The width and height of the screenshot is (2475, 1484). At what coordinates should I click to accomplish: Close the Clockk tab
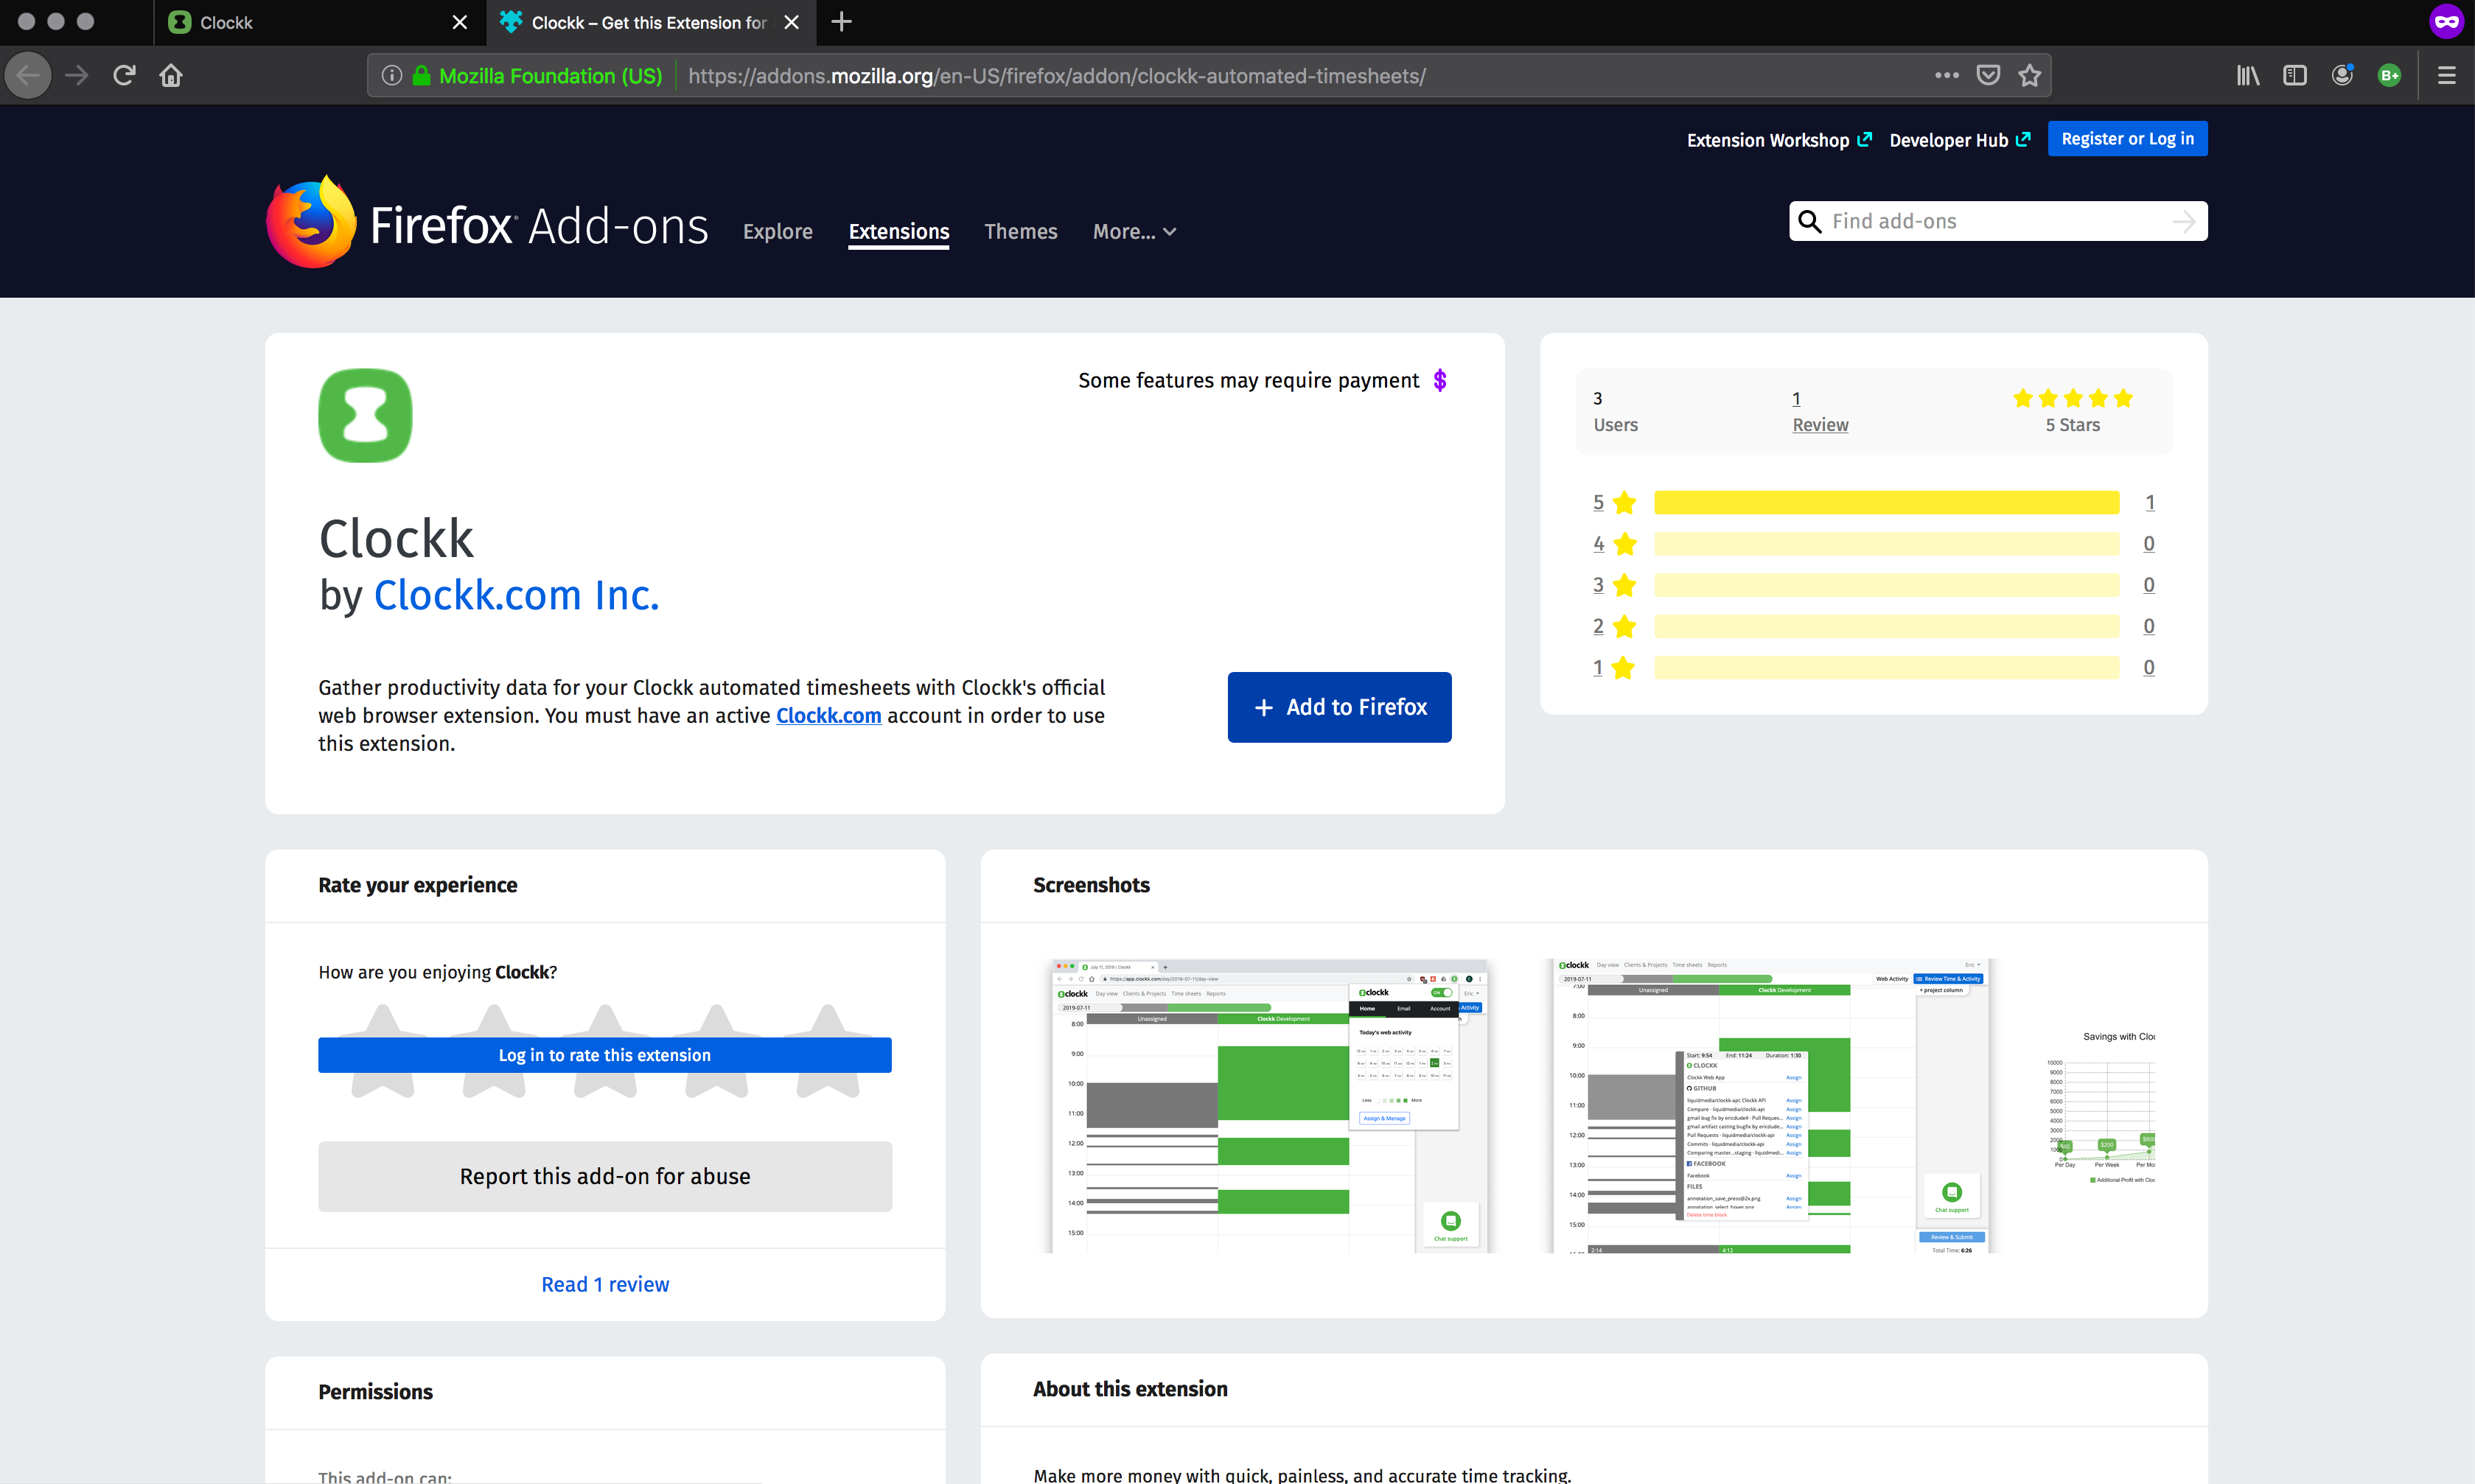click(x=459, y=22)
